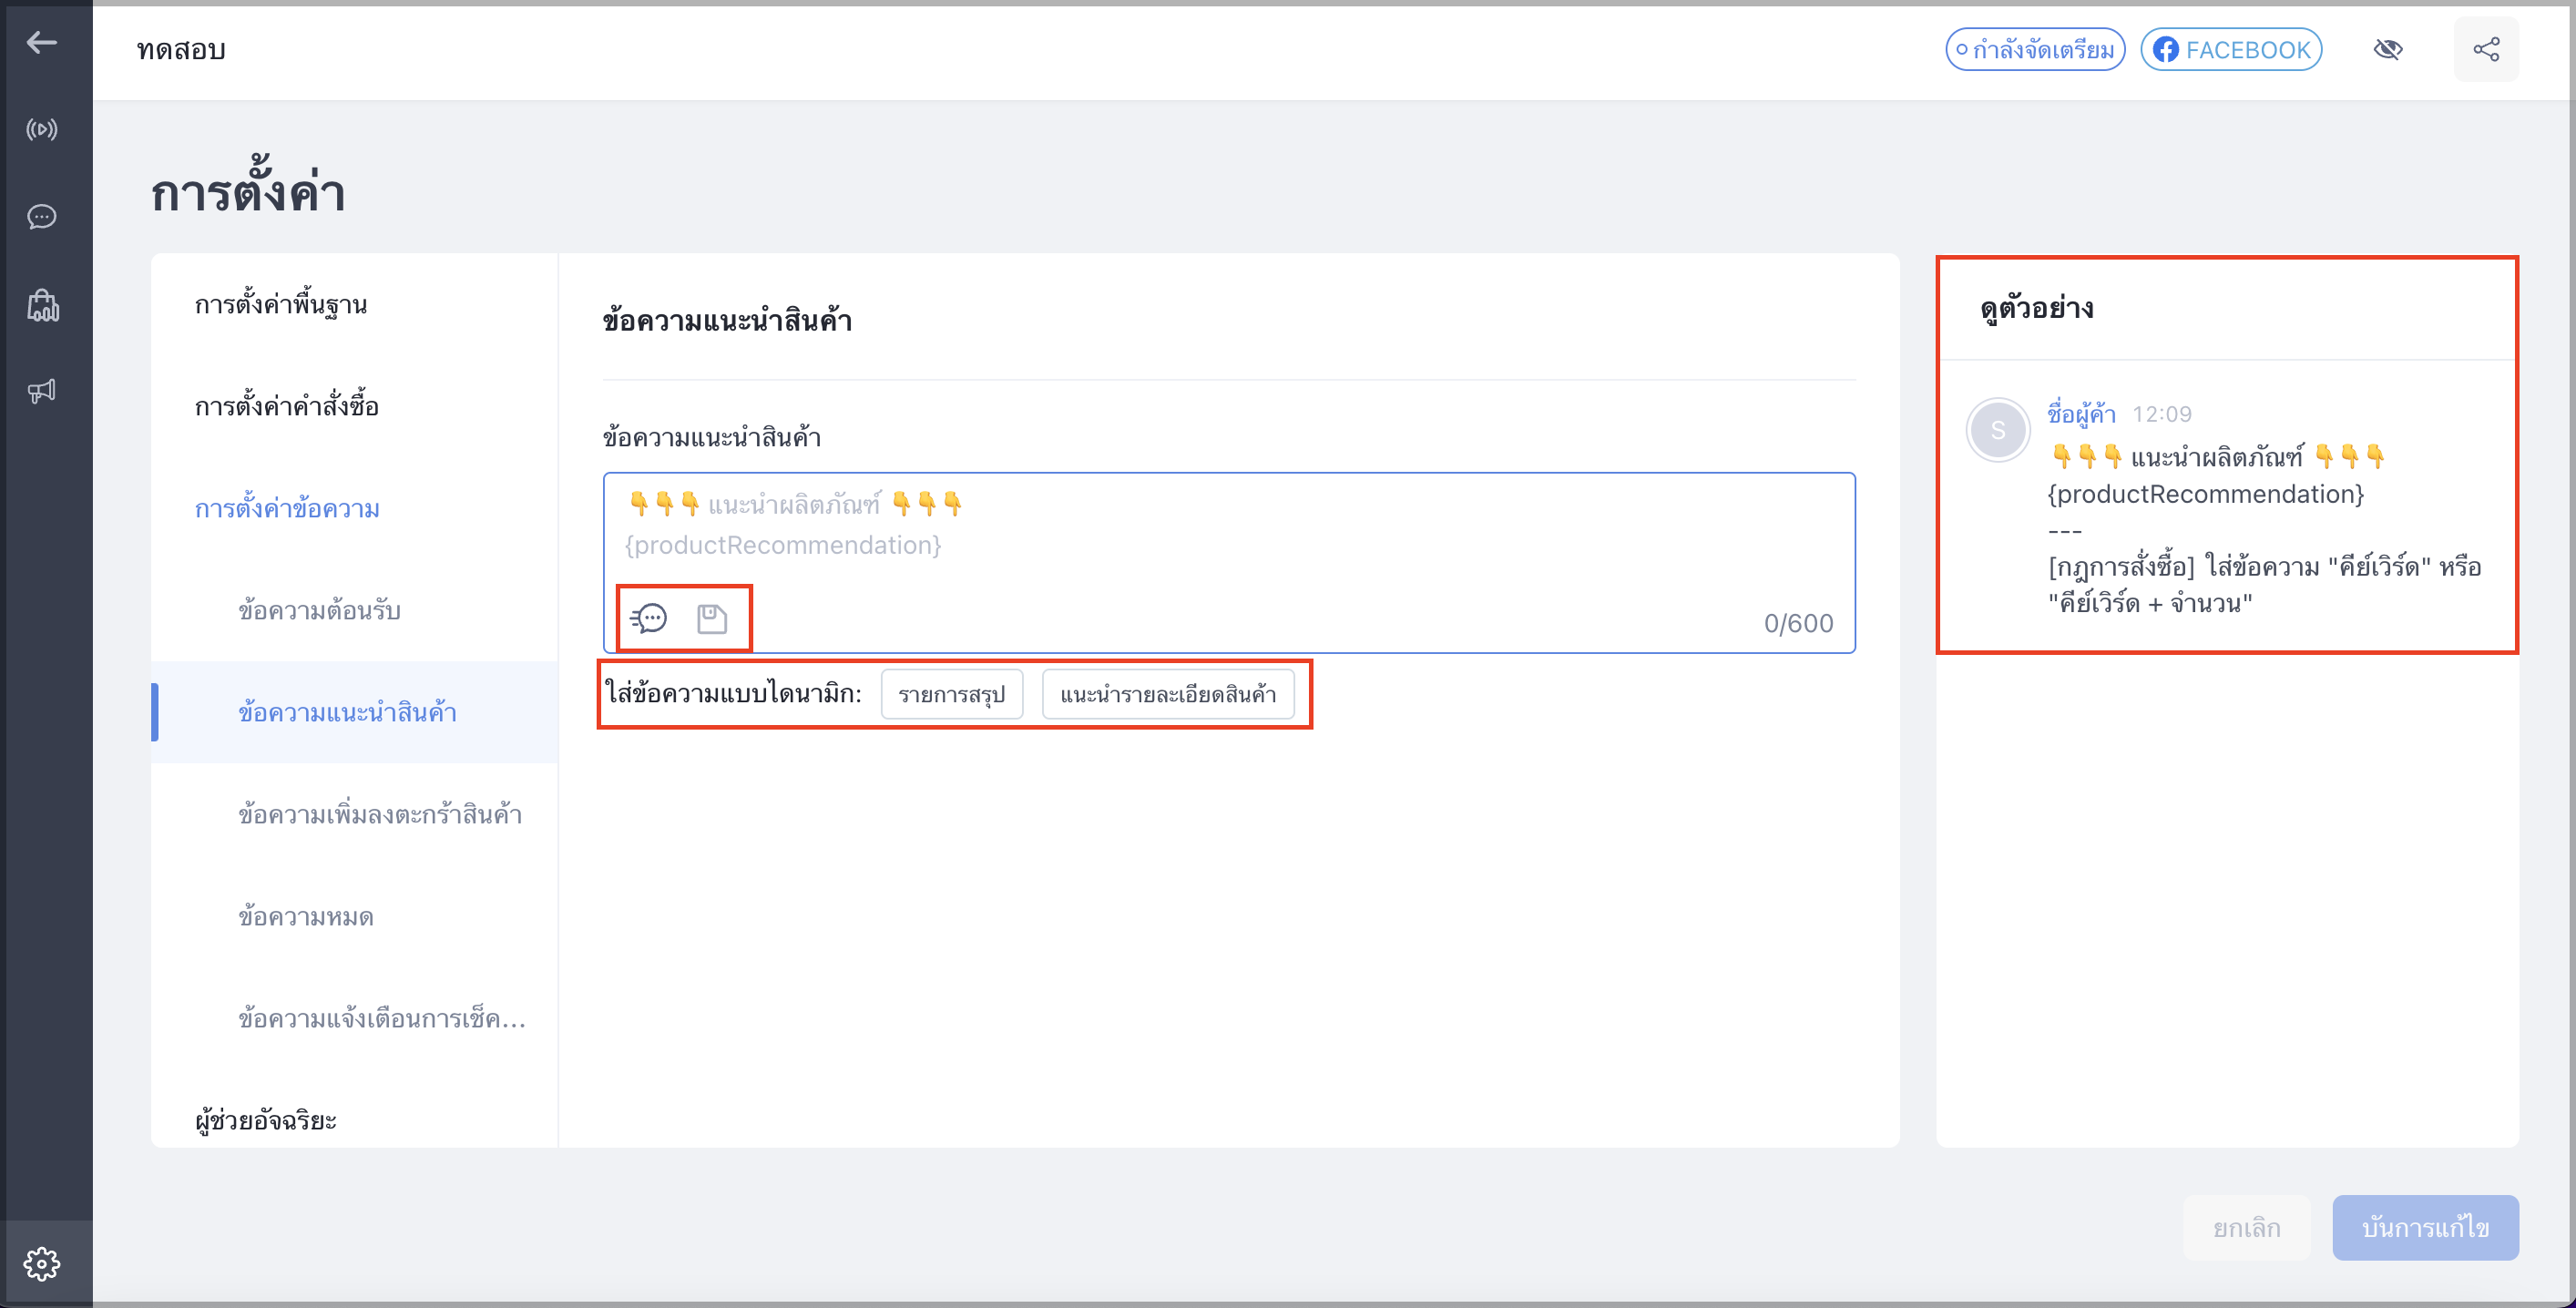Insert the แนะนำรายละเอียดสินค้า dynamic text
Screen dimensions: 2576x1308
1168,694
